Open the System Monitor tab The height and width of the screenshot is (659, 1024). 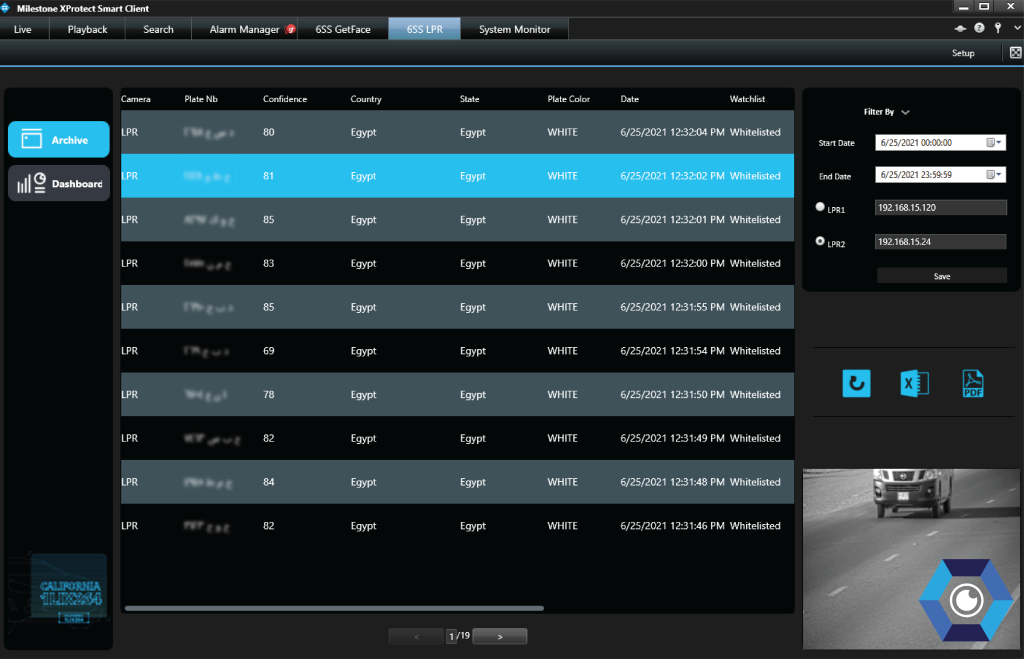coord(515,29)
